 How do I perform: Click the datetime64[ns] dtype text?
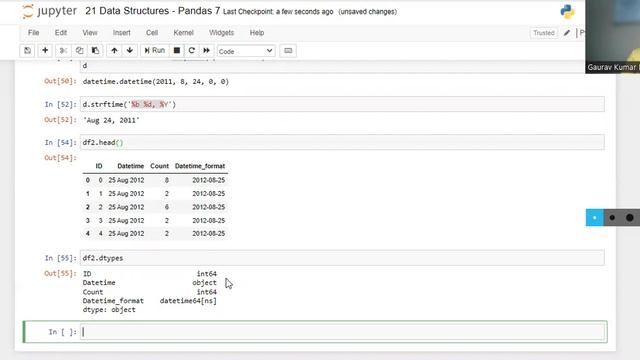coord(188,301)
